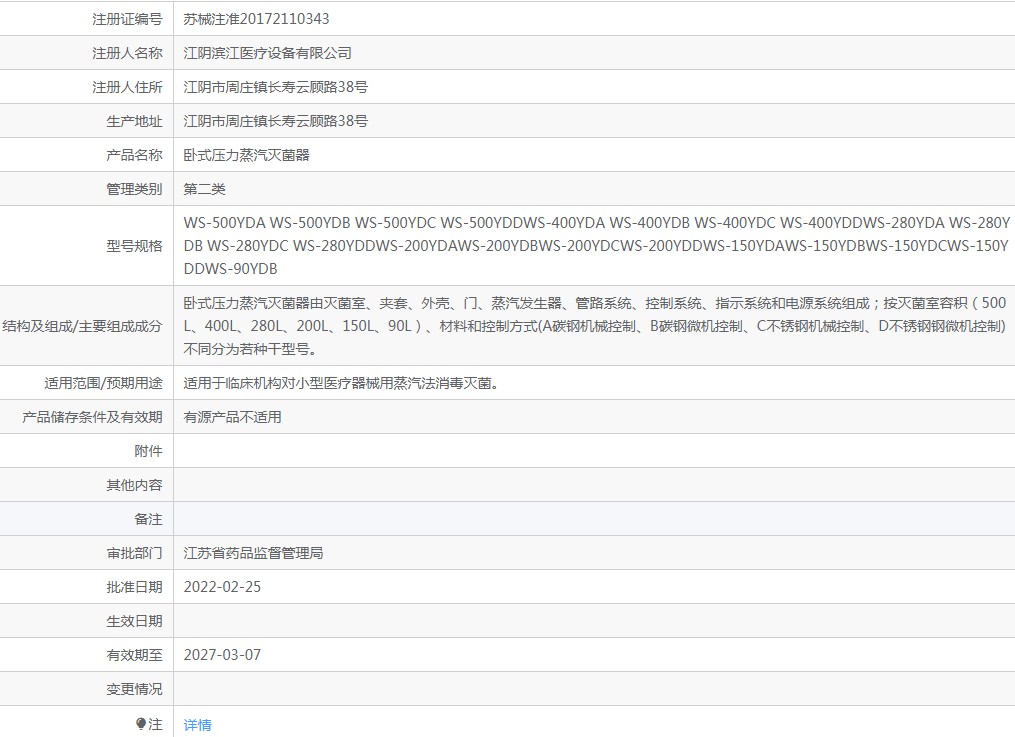
Task: Click the 注册证编号 label
Action: coord(128,19)
